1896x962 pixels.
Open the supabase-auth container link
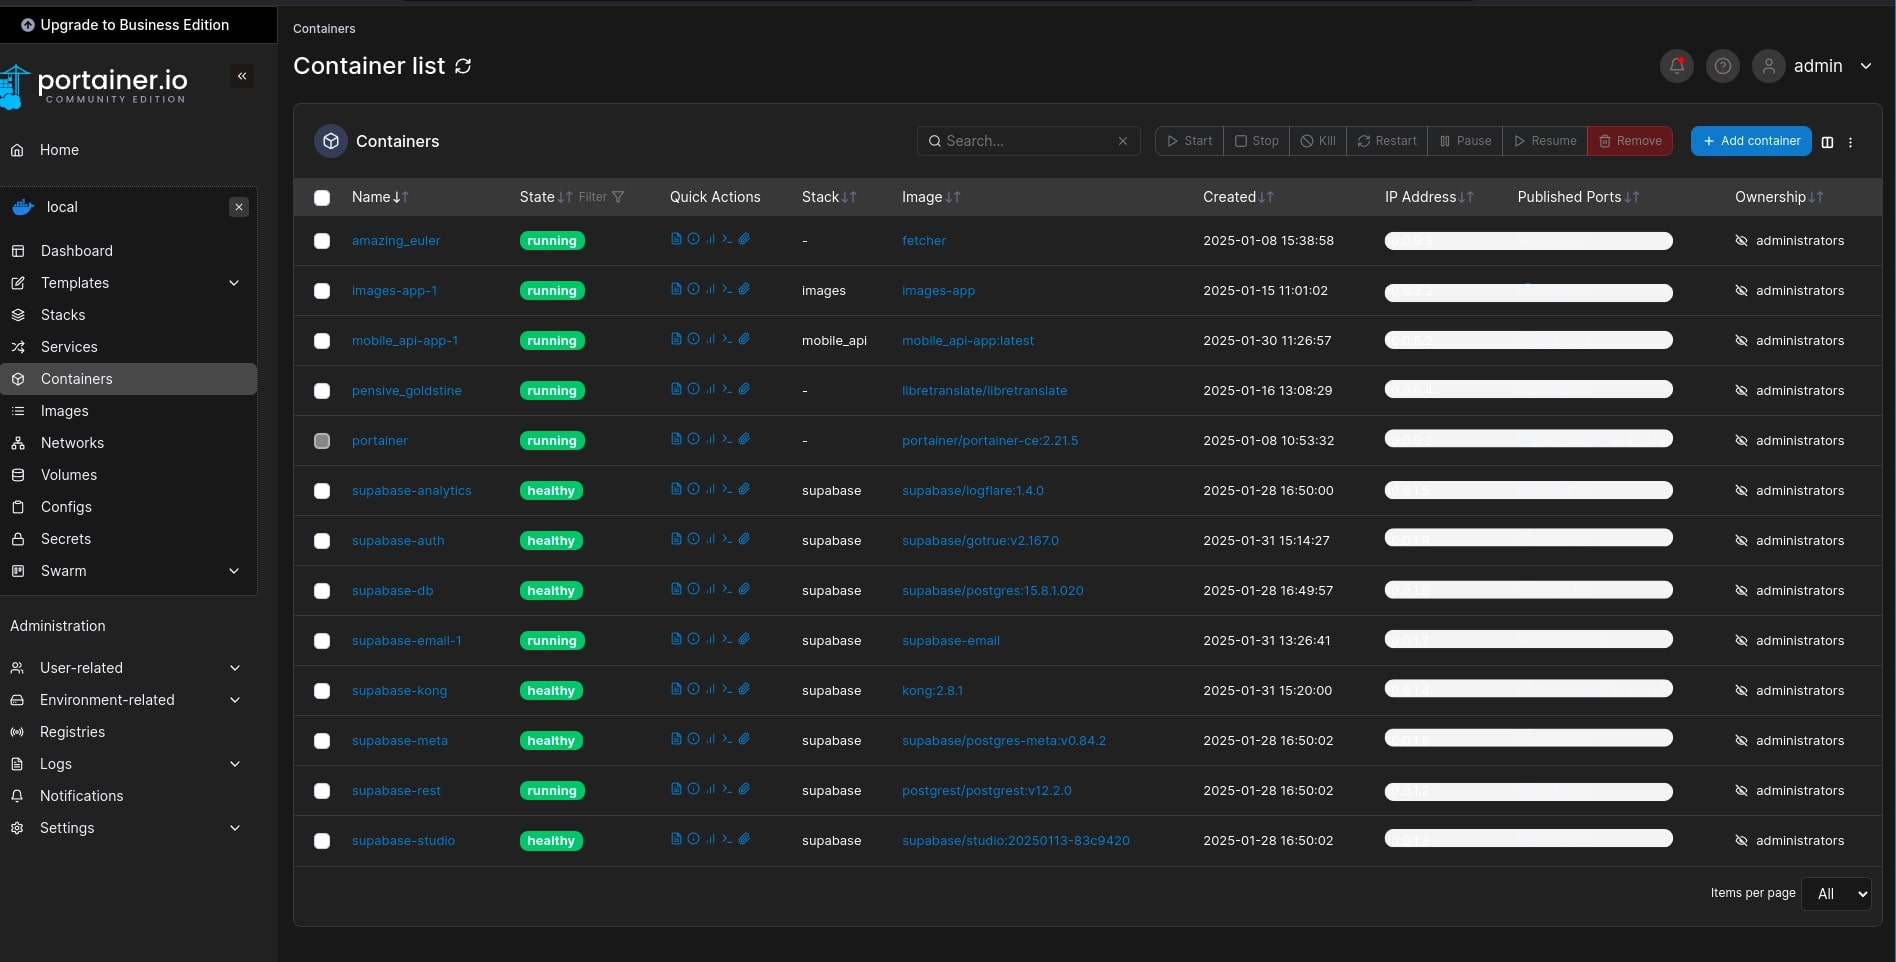398,541
